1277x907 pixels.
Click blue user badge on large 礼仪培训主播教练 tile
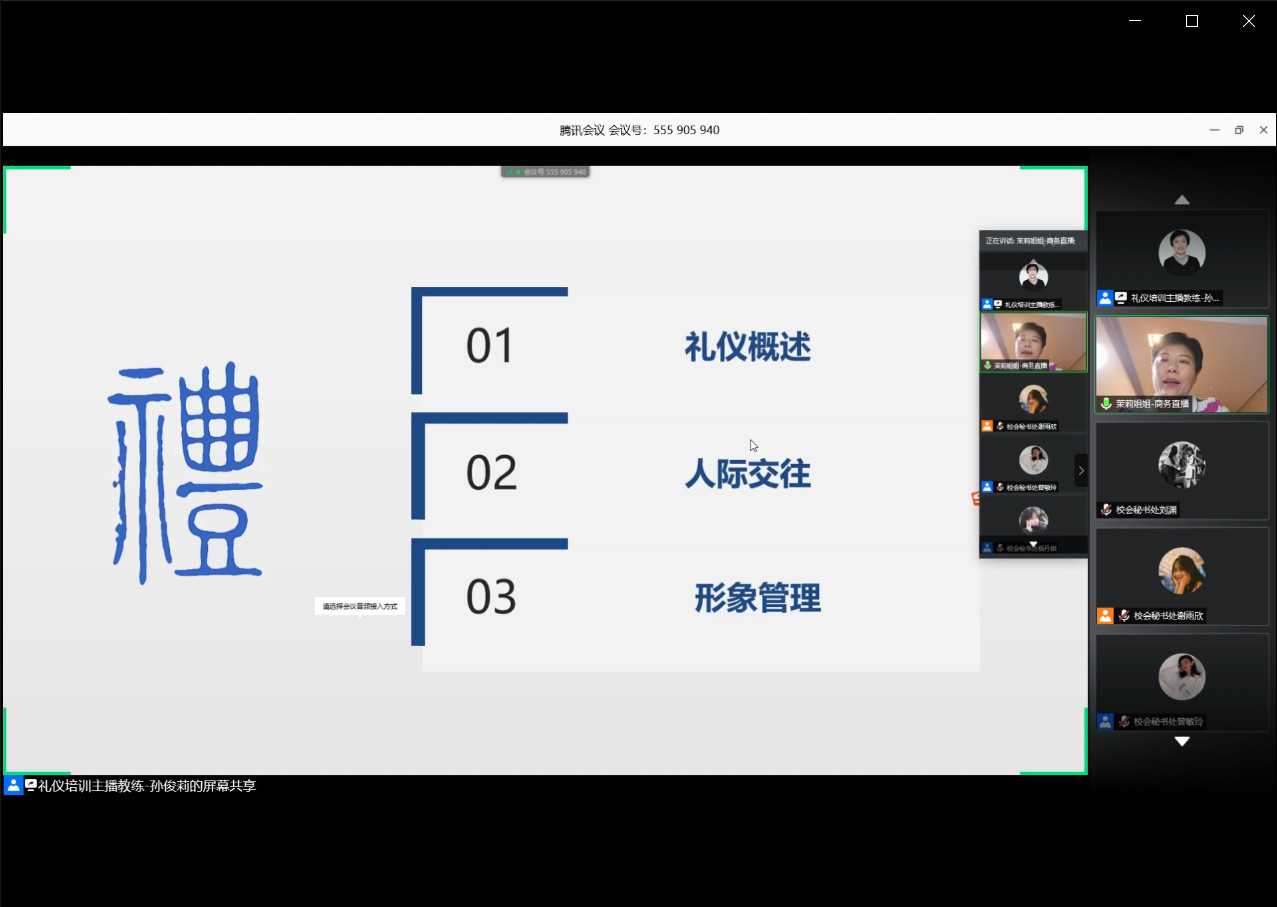pos(1105,298)
